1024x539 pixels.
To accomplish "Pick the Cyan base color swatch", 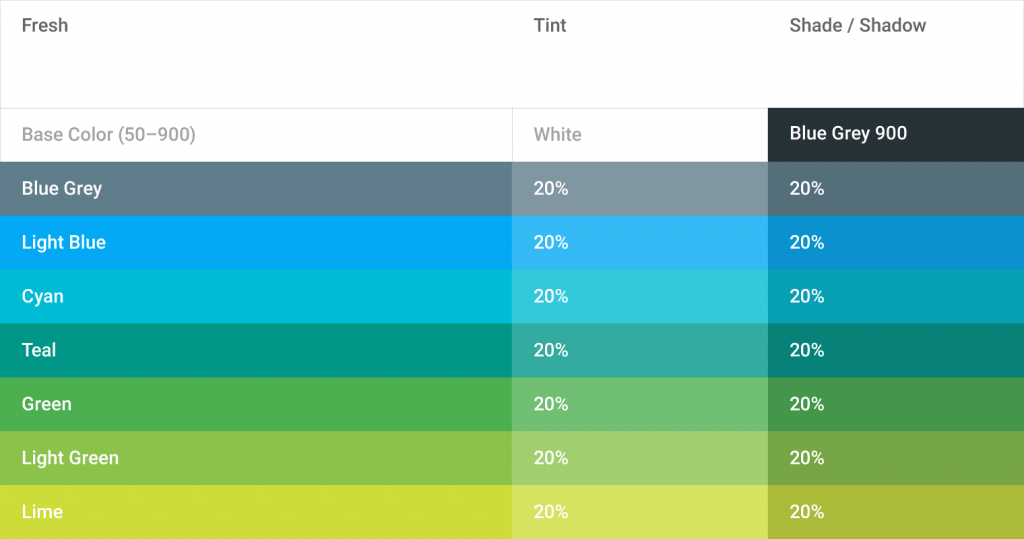I will coord(255,296).
